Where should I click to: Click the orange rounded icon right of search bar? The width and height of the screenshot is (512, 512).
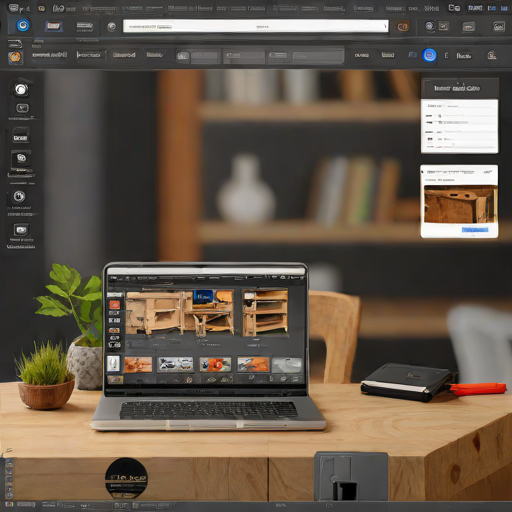pos(403,27)
